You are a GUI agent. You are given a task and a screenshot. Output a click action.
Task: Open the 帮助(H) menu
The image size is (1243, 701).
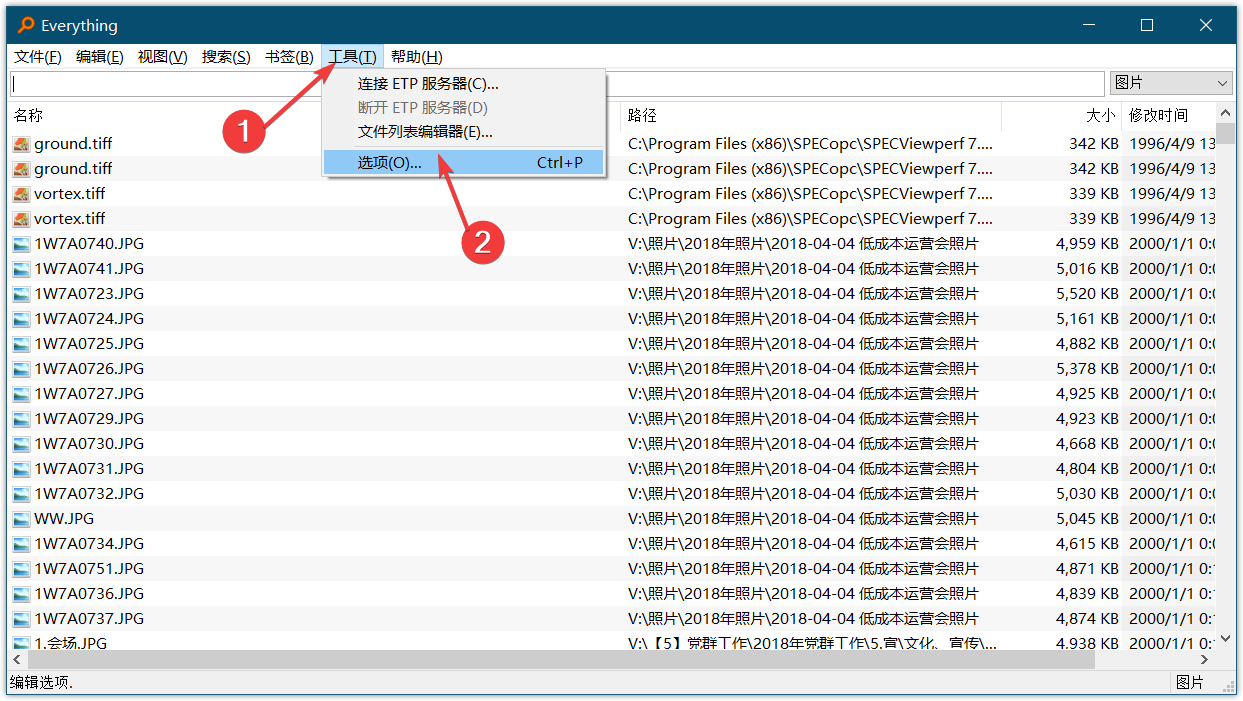click(x=417, y=57)
